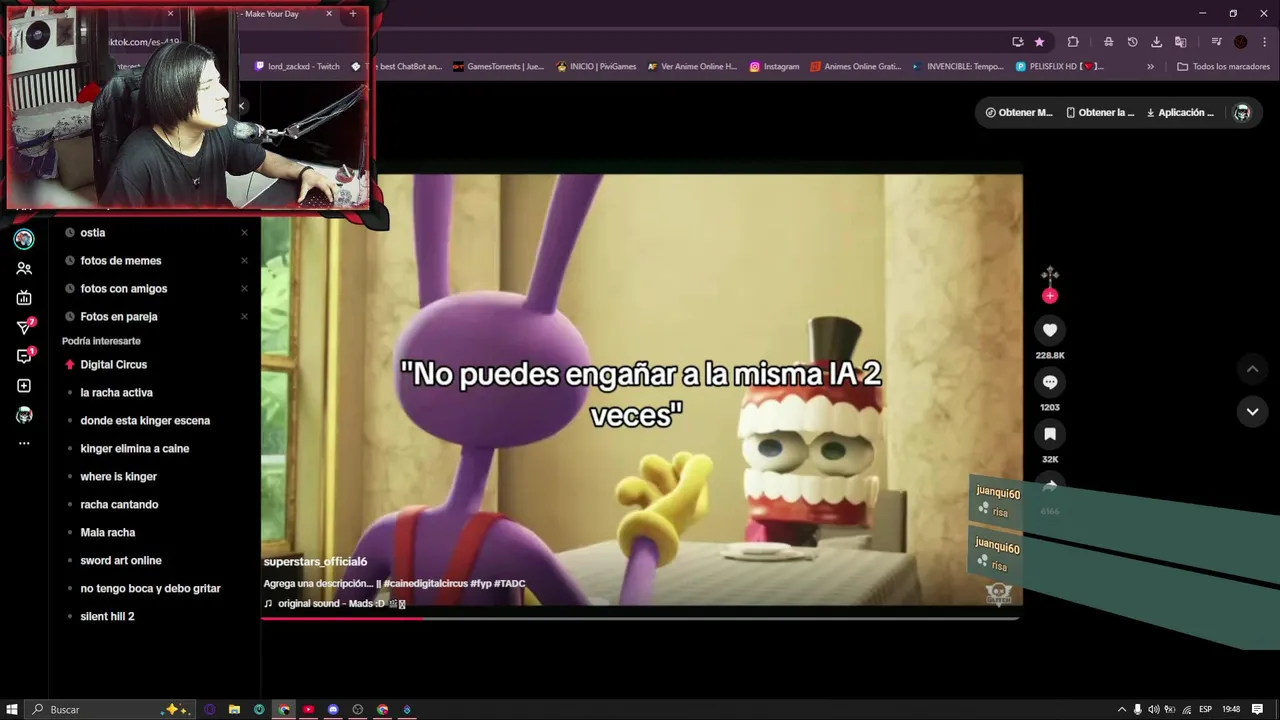Click the Google Translate extension icon
Viewport: 1280px width, 720px height.
pyautogui.click(x=1180, y=42)
